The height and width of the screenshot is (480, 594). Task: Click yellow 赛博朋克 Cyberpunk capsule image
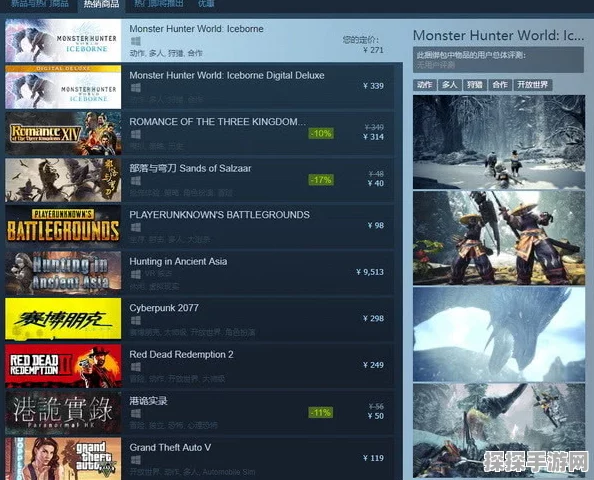(x=63, y=319)
